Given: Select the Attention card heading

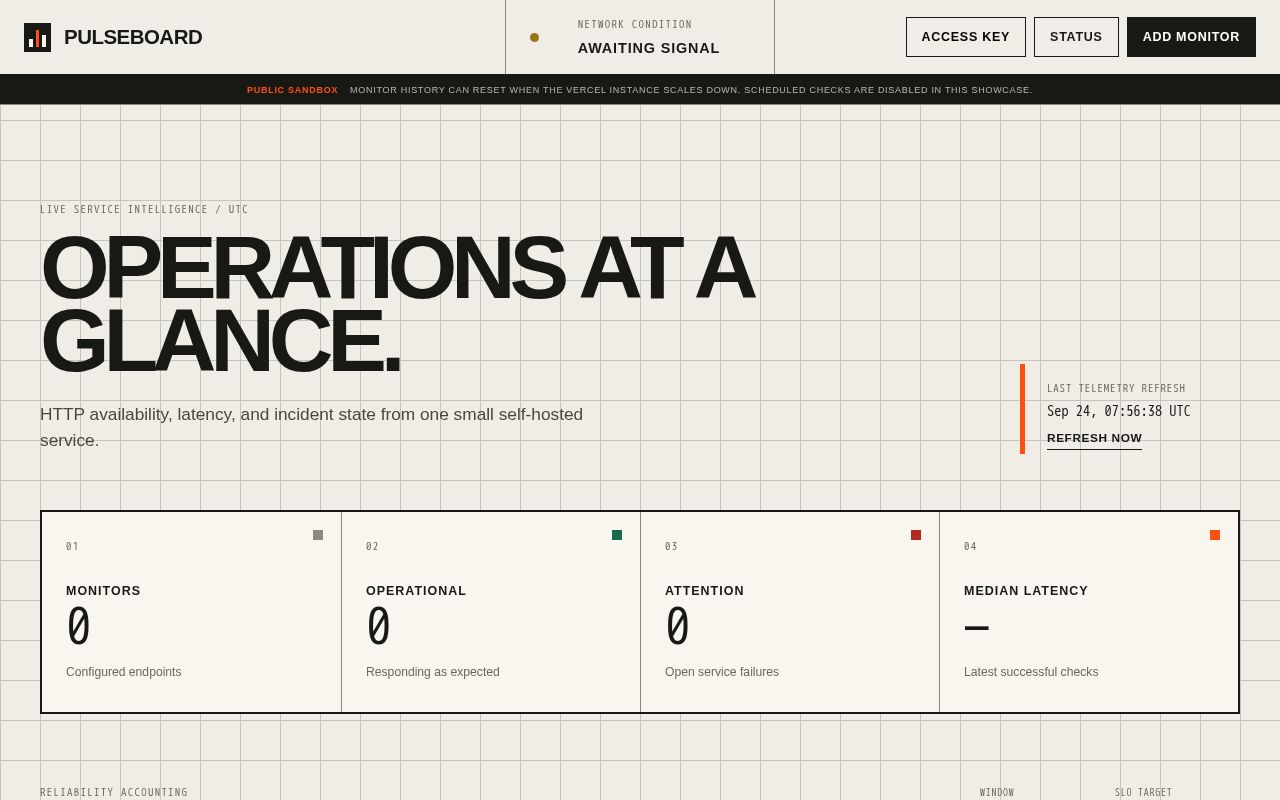Looking at the screenshot, I should [x=705, y=591].
